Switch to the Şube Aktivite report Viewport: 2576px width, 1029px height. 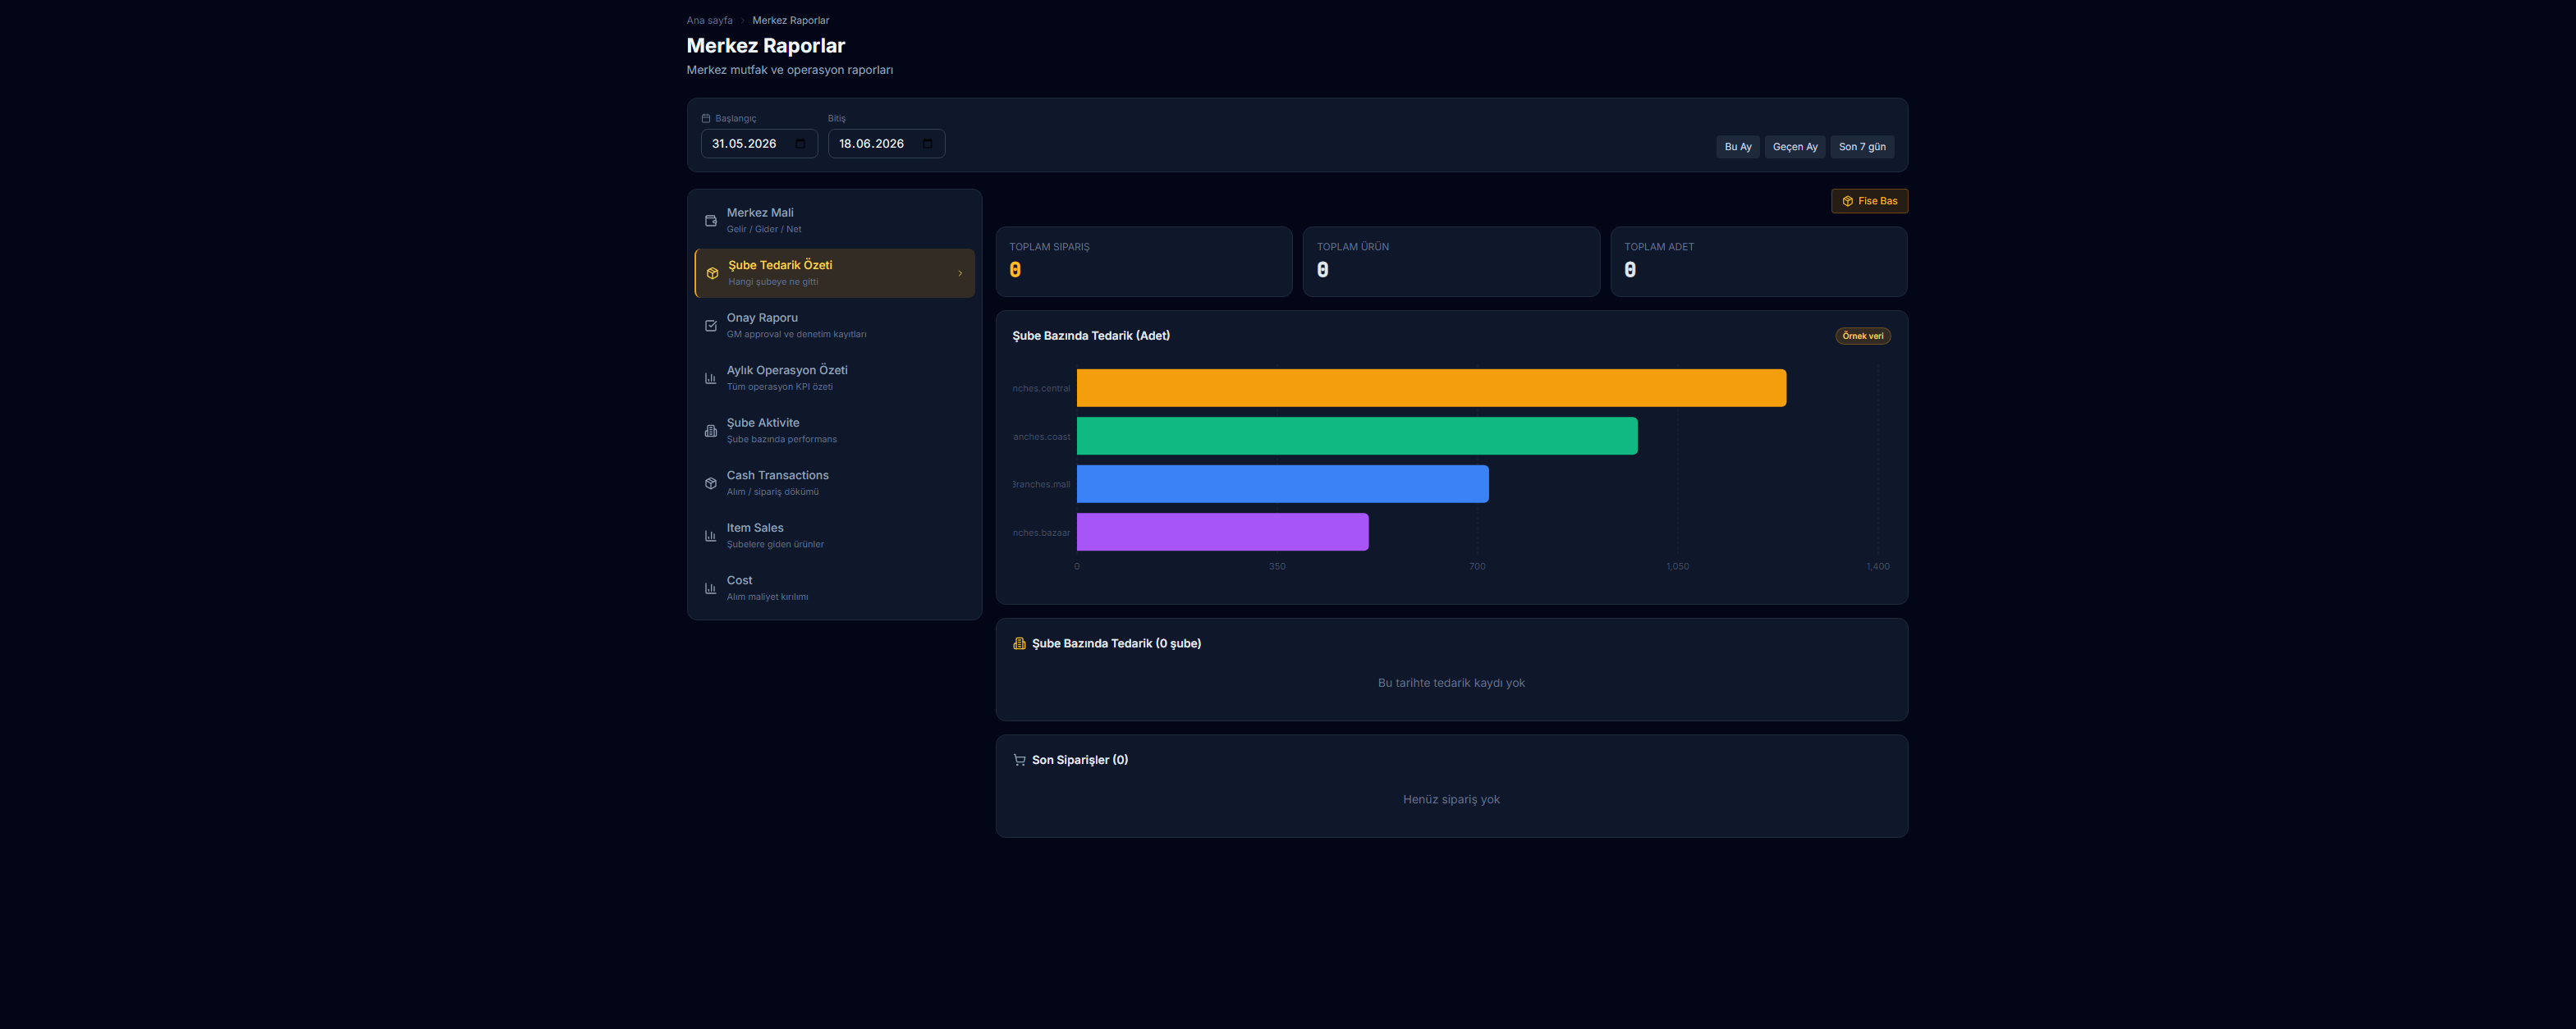click(834, 431)
